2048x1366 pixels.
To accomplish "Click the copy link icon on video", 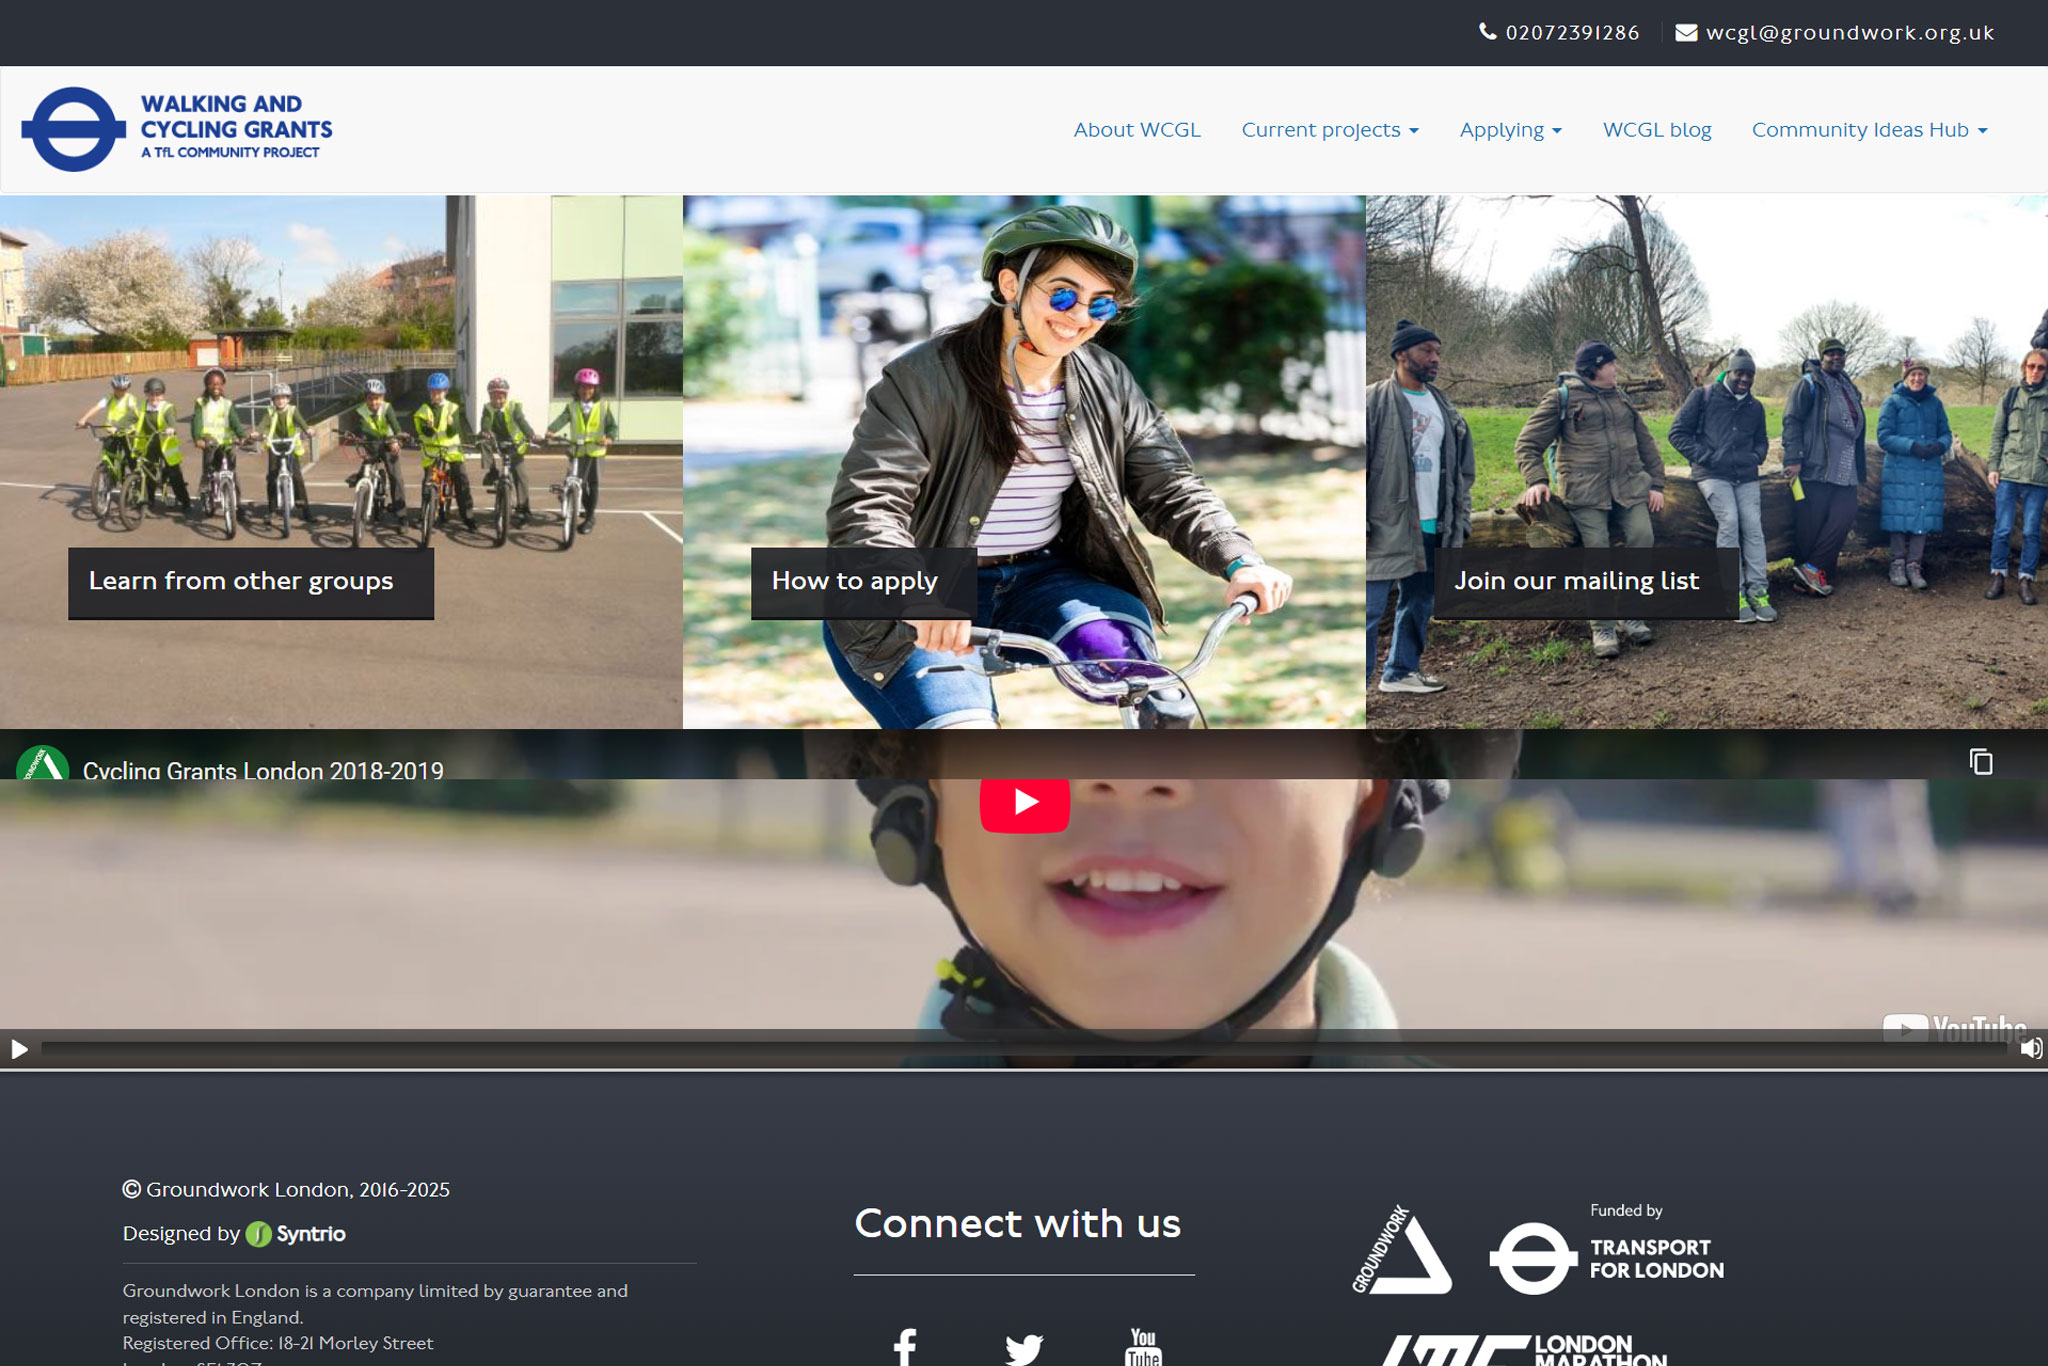I will pyautogui.click(x=1980, y=762).
